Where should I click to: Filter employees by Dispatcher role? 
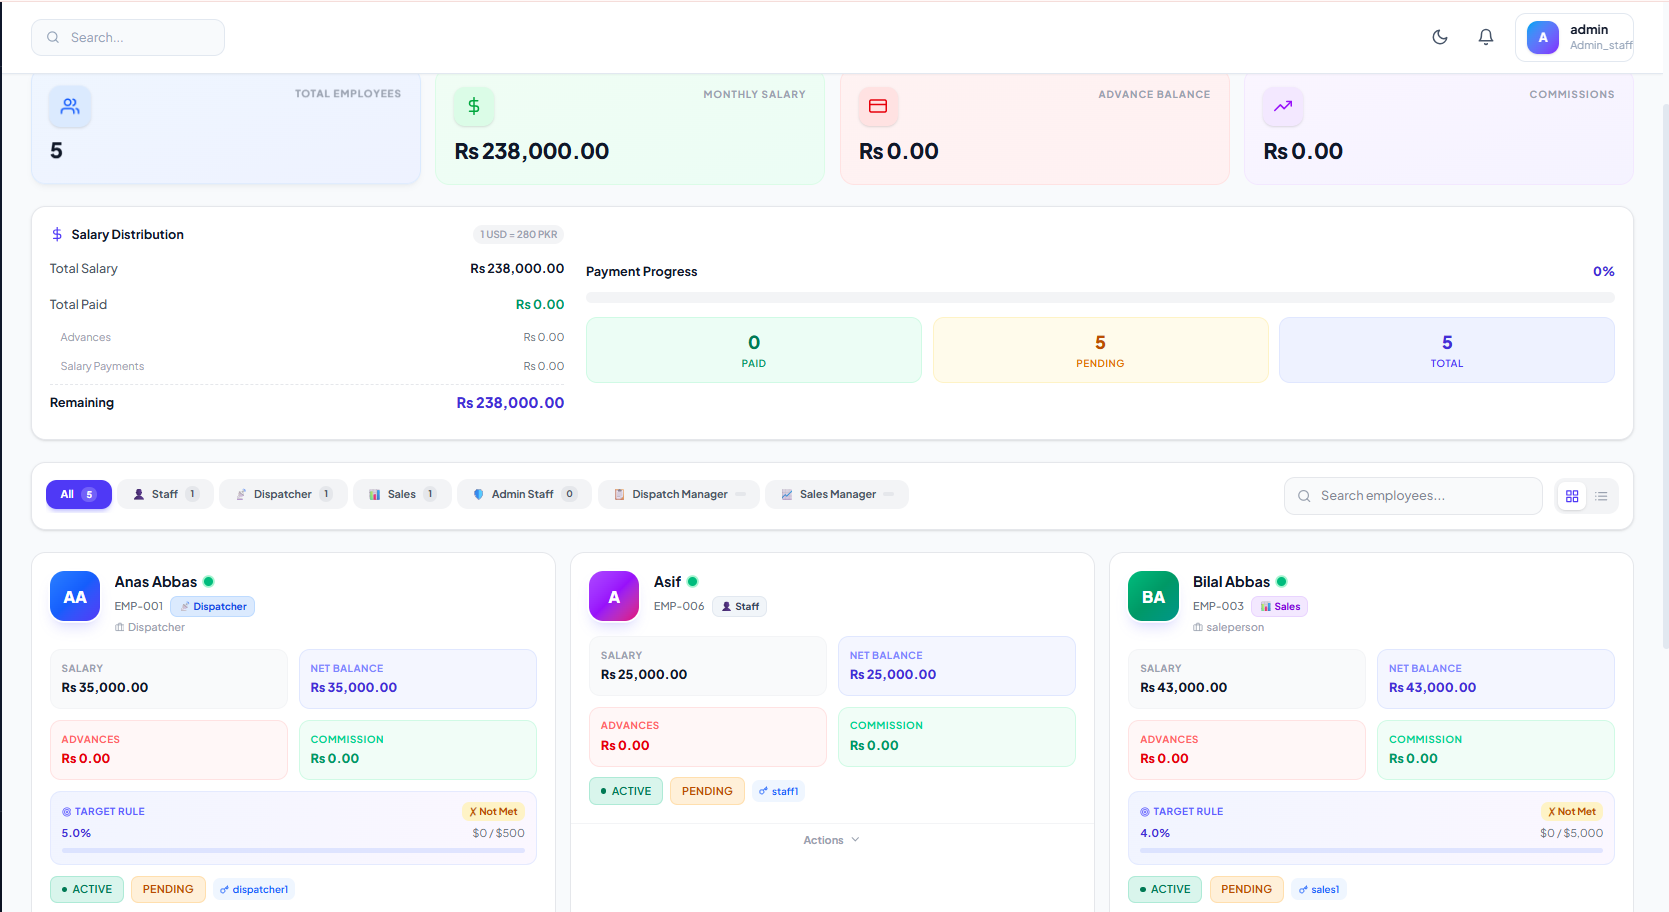click(x=283, y=494)
